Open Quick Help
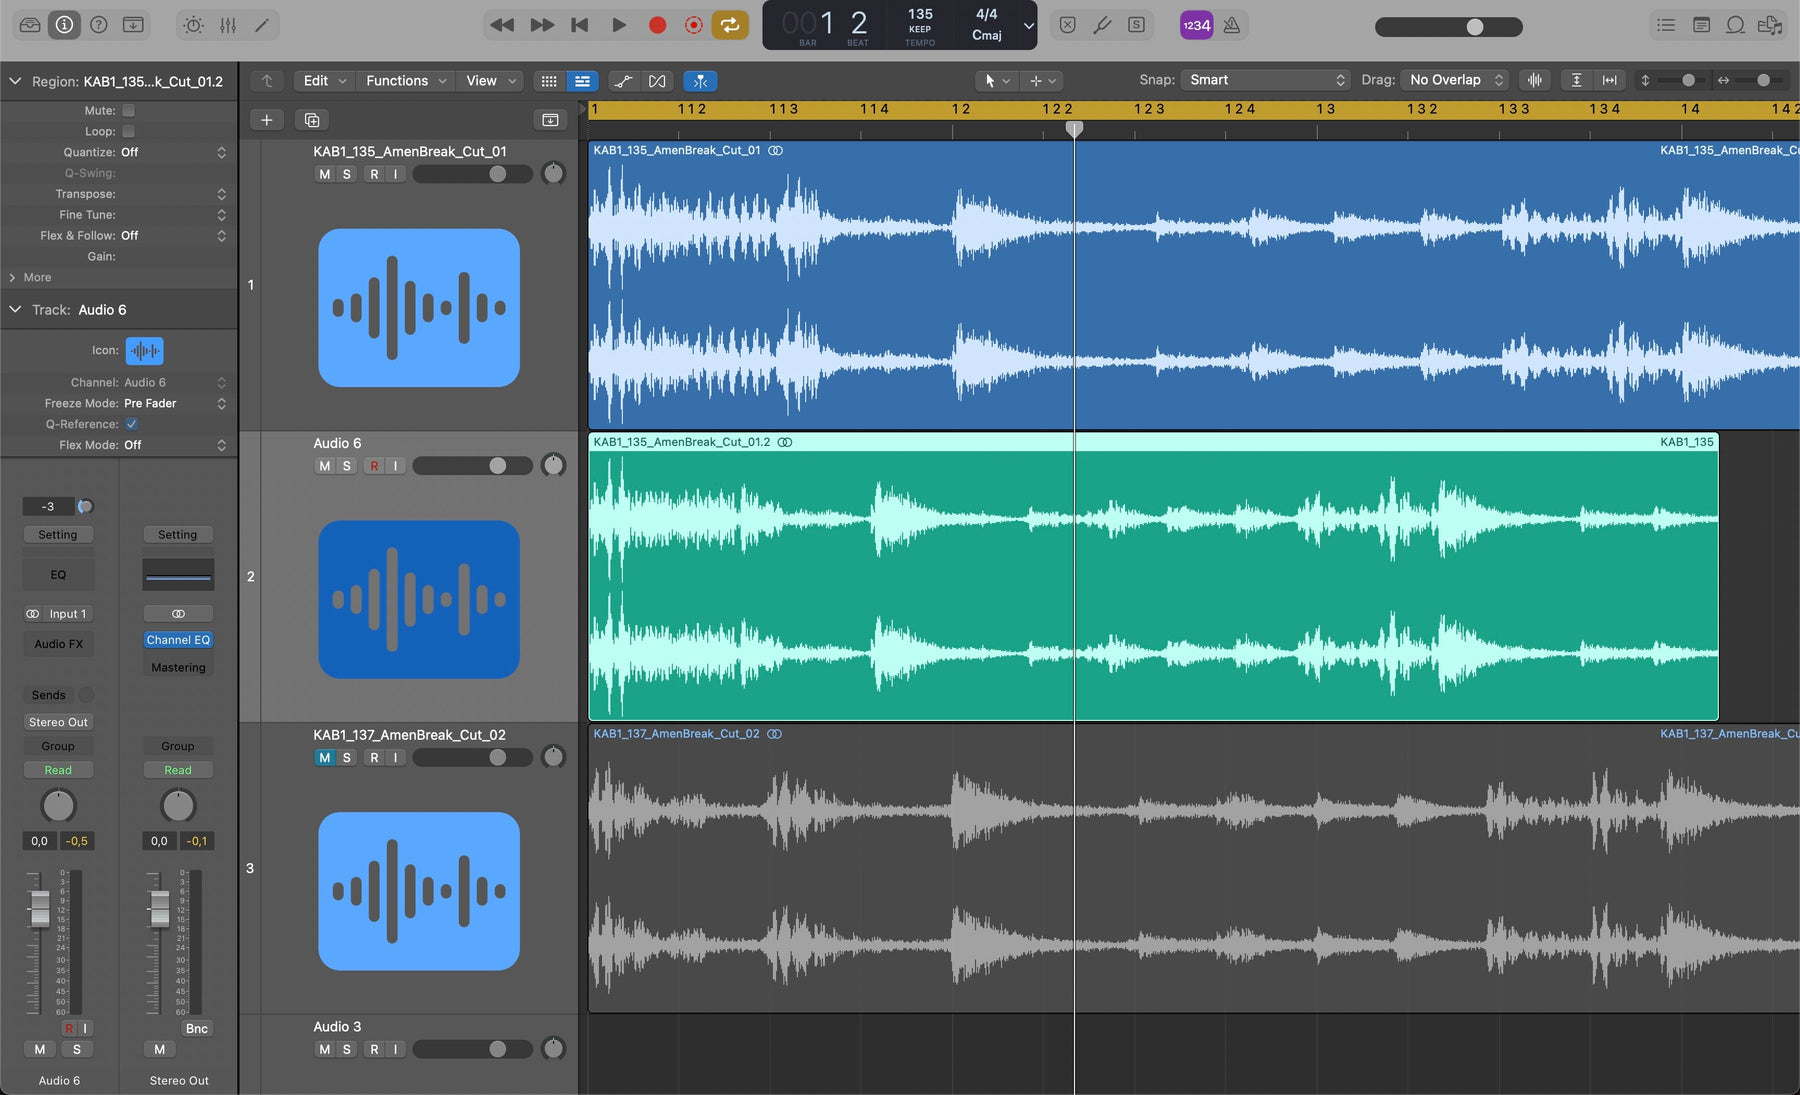Viewport: 1800px width, 1095px height. (x=98, y=25)
